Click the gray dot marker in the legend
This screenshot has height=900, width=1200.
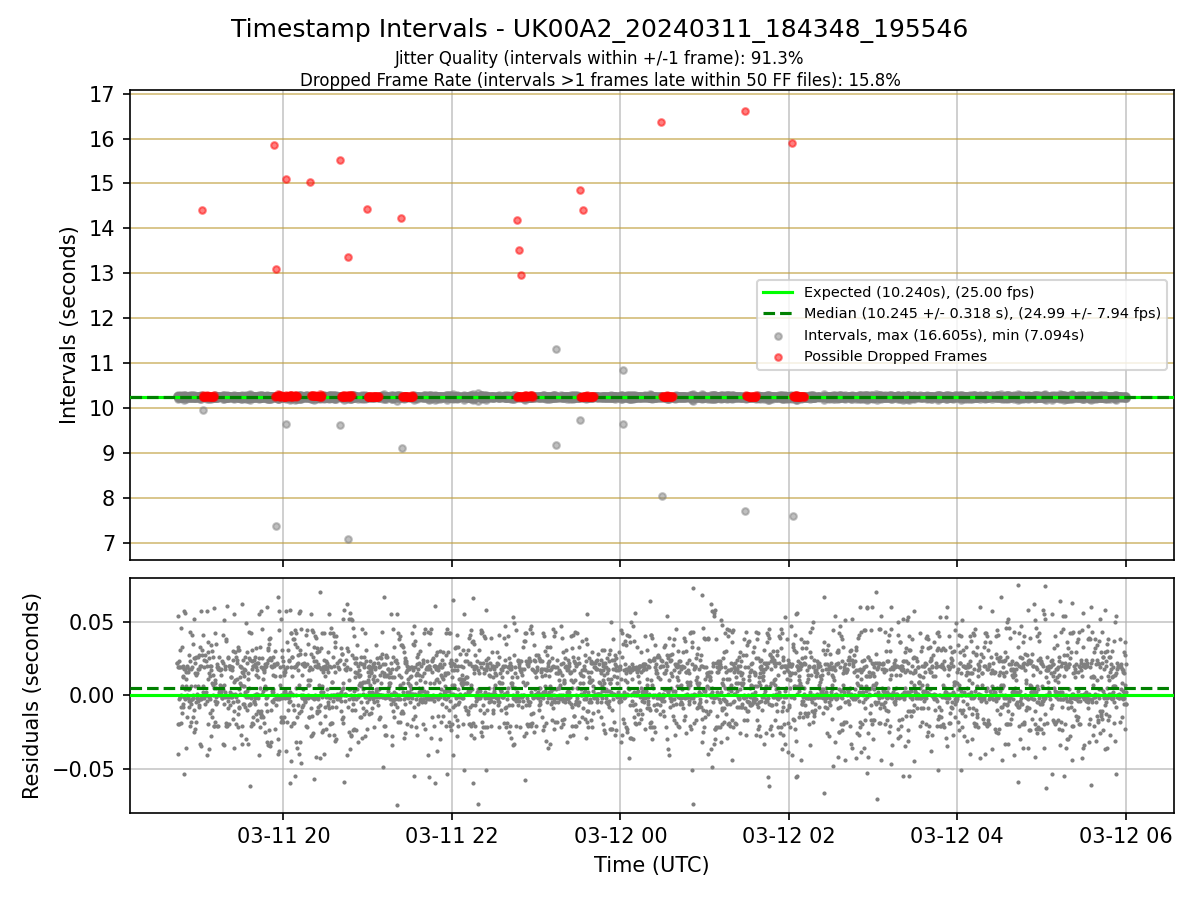click(x=778, y=335)
